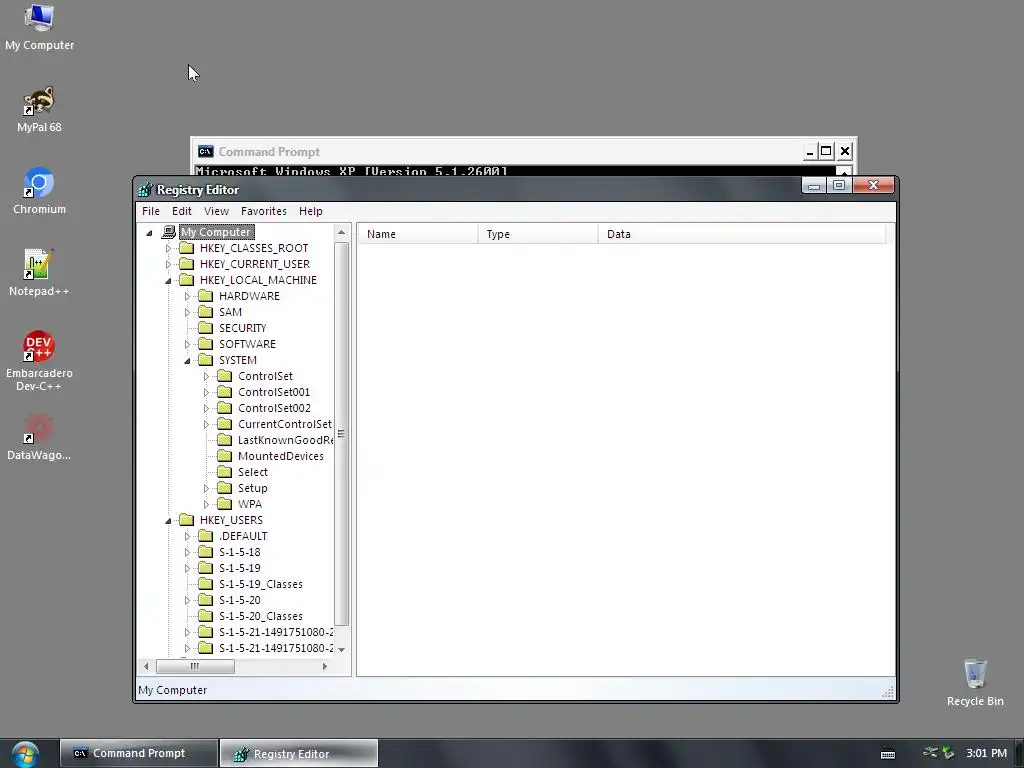1024x768 pixels.
Task: Expand the HARDWARE key arrow
Action: click(187, 296)
